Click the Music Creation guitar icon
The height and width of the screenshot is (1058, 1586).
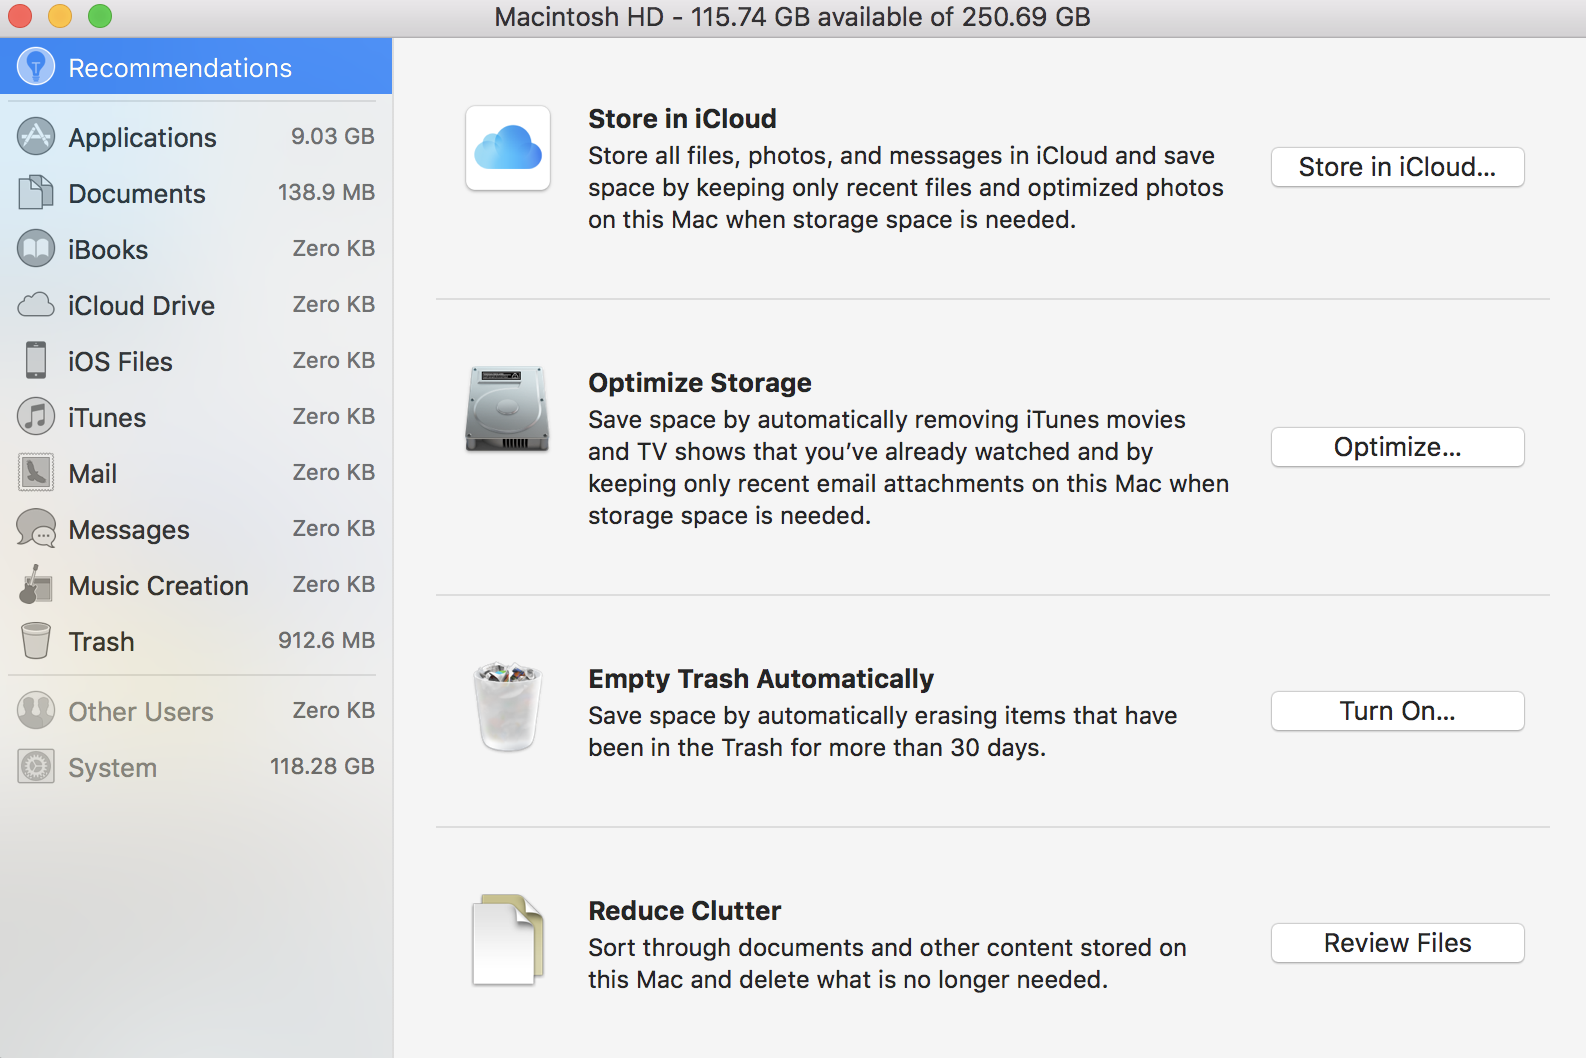coord(36,584)
